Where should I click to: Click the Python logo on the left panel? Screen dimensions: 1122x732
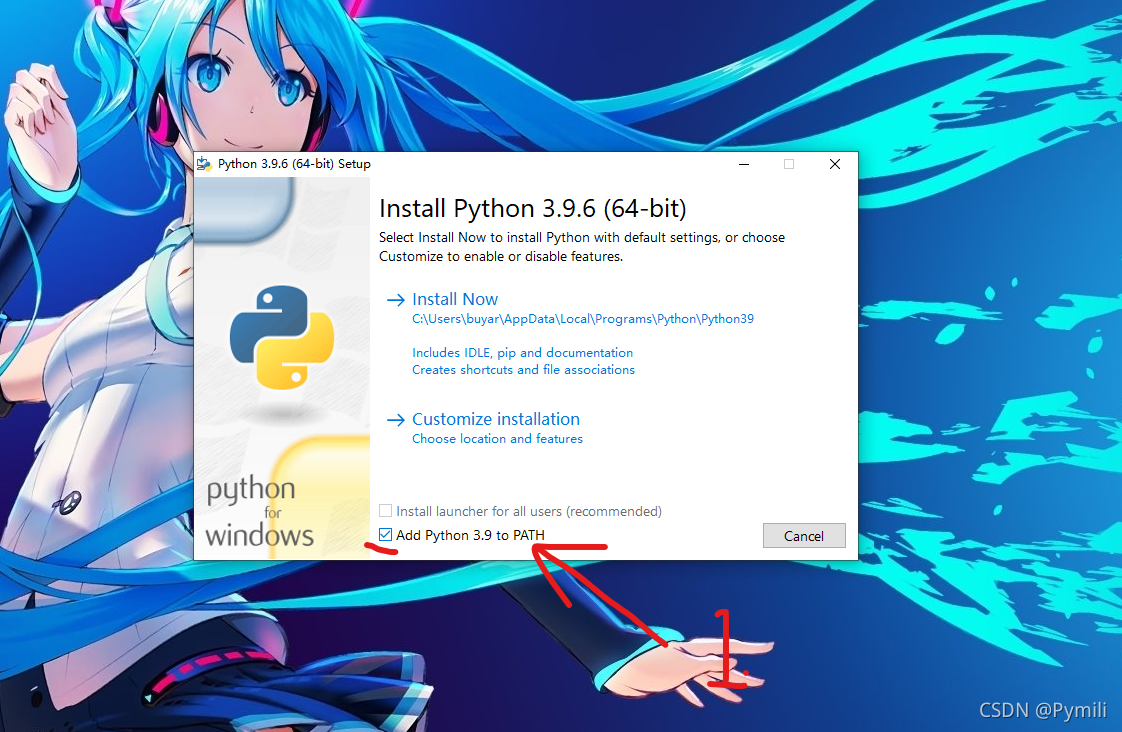282,335
